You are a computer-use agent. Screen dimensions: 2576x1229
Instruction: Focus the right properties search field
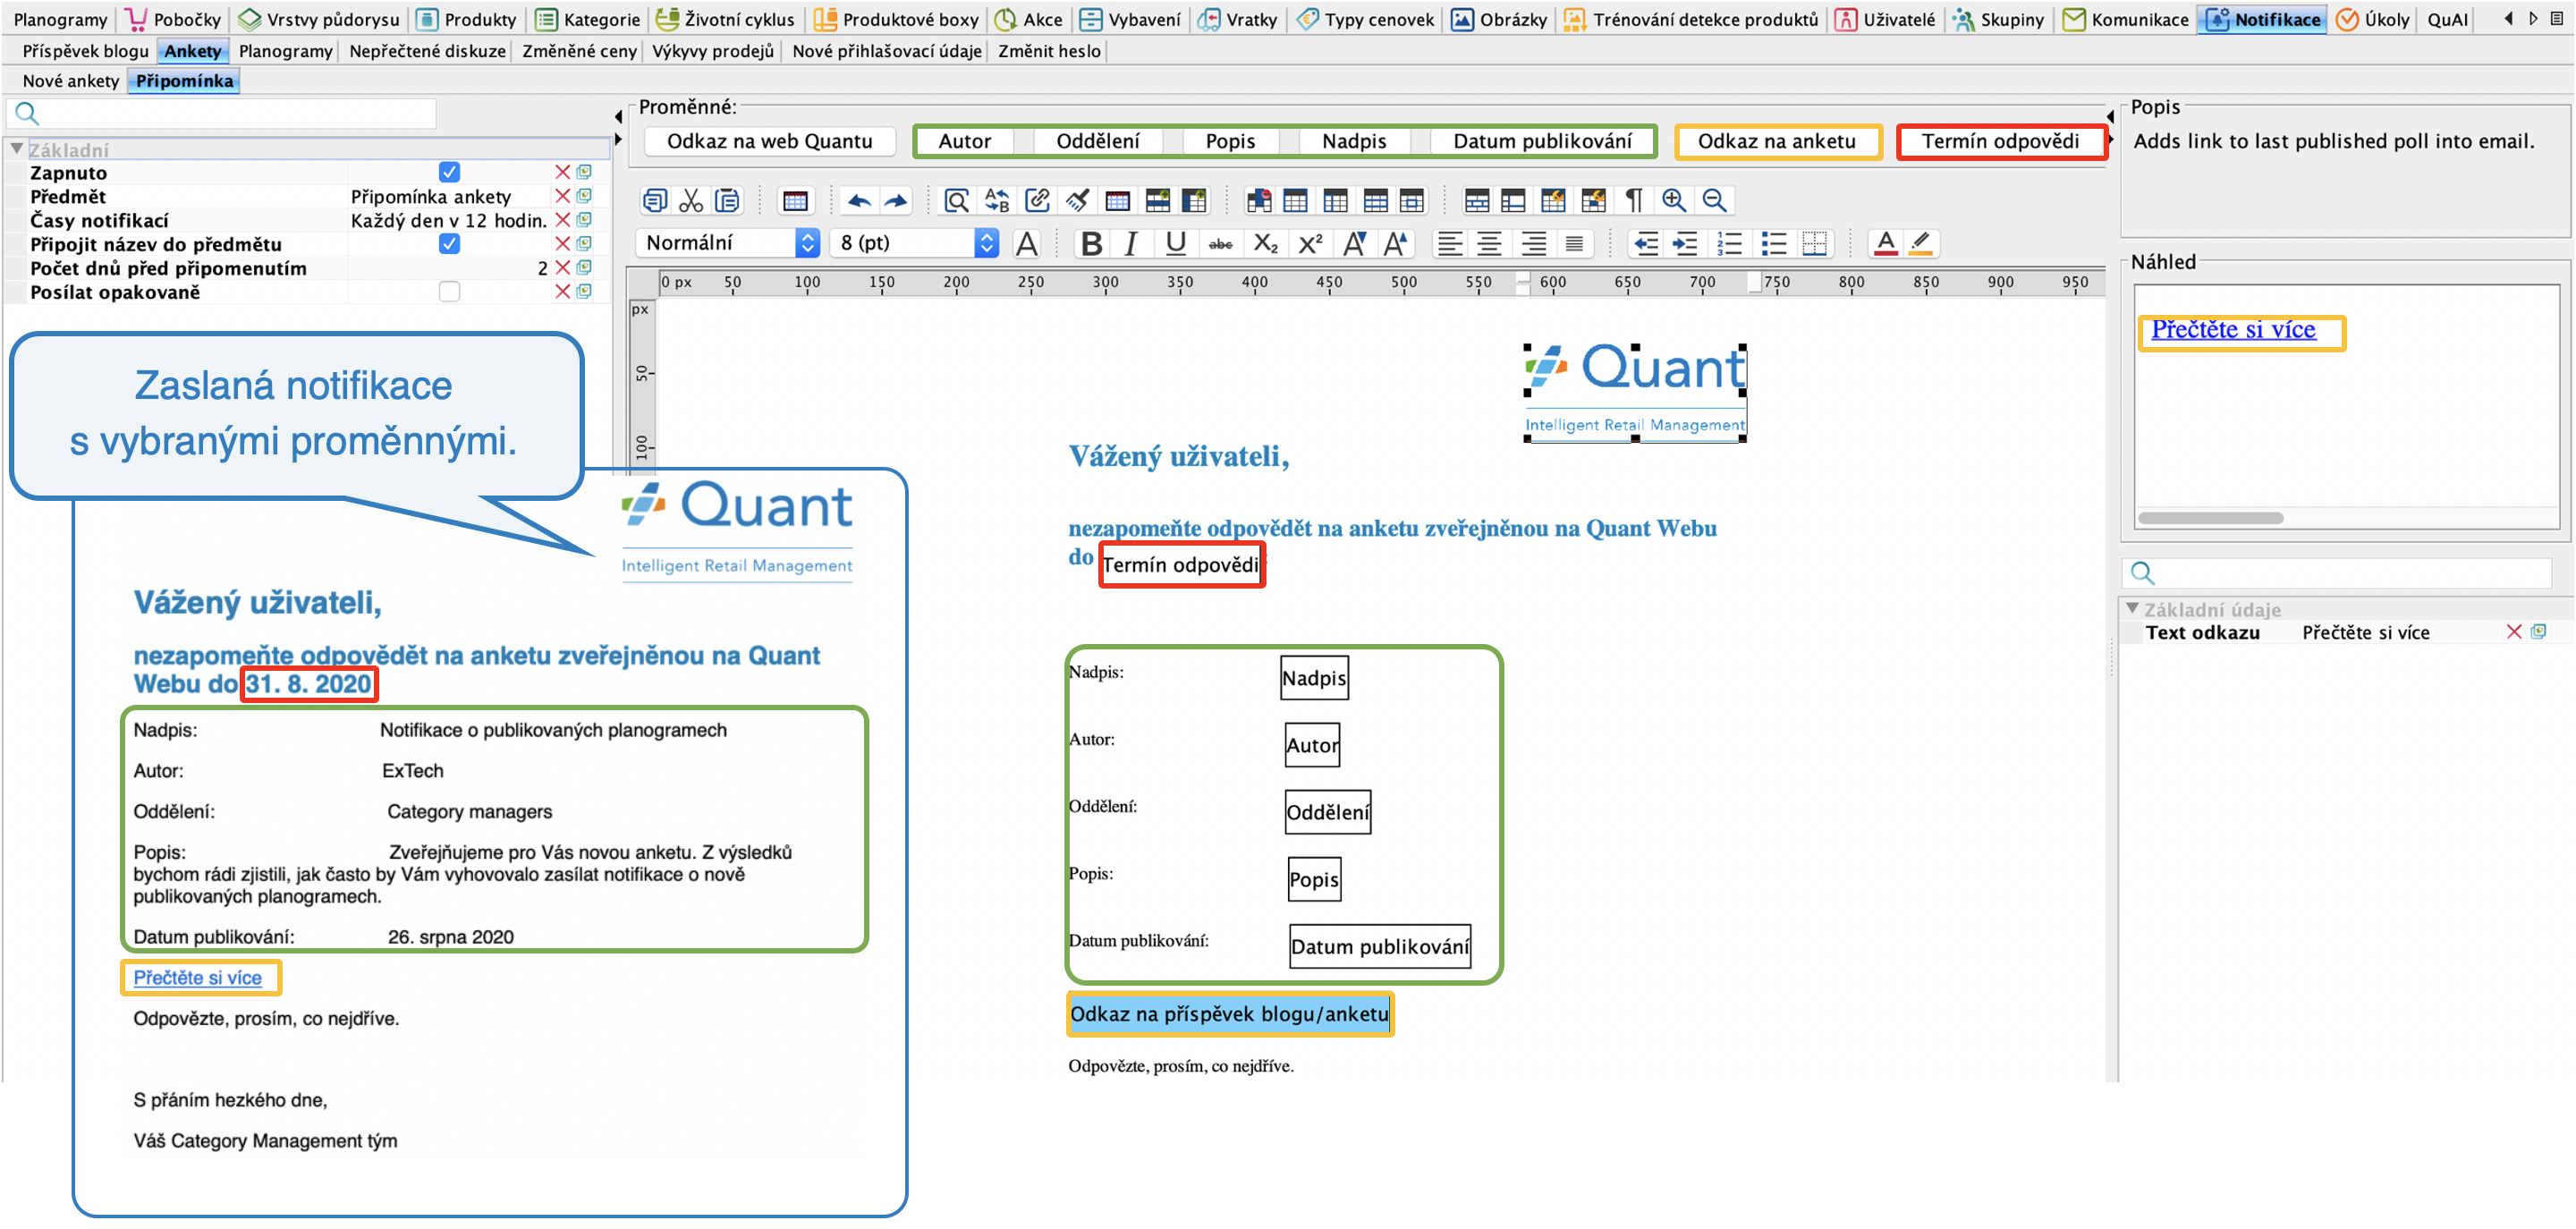[x=2337, y=573]
